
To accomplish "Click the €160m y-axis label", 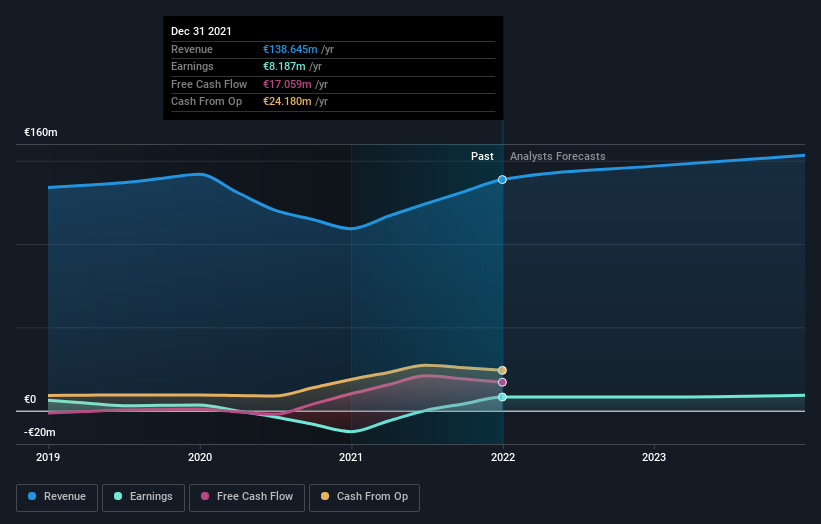I will pyautogui.click(x=41, y=132).
